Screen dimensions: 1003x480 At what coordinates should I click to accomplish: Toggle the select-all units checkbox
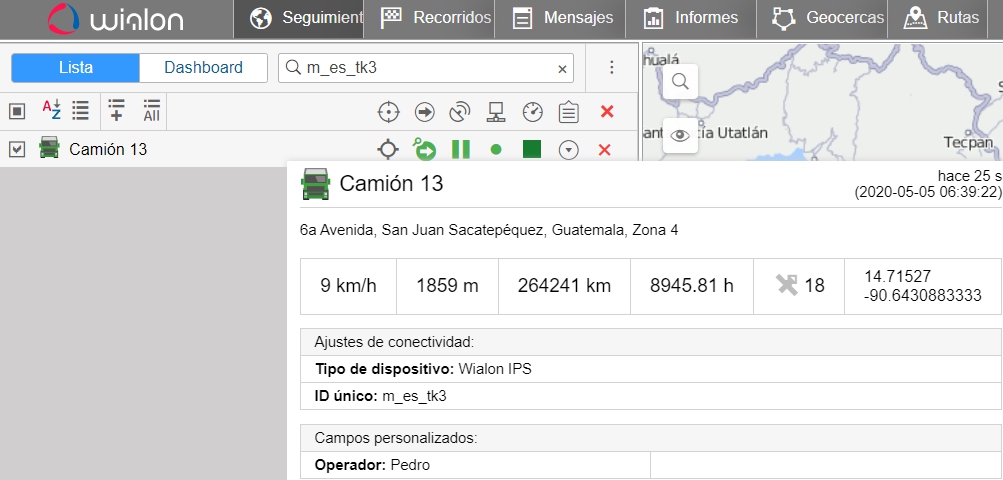[x=16, y=110]
